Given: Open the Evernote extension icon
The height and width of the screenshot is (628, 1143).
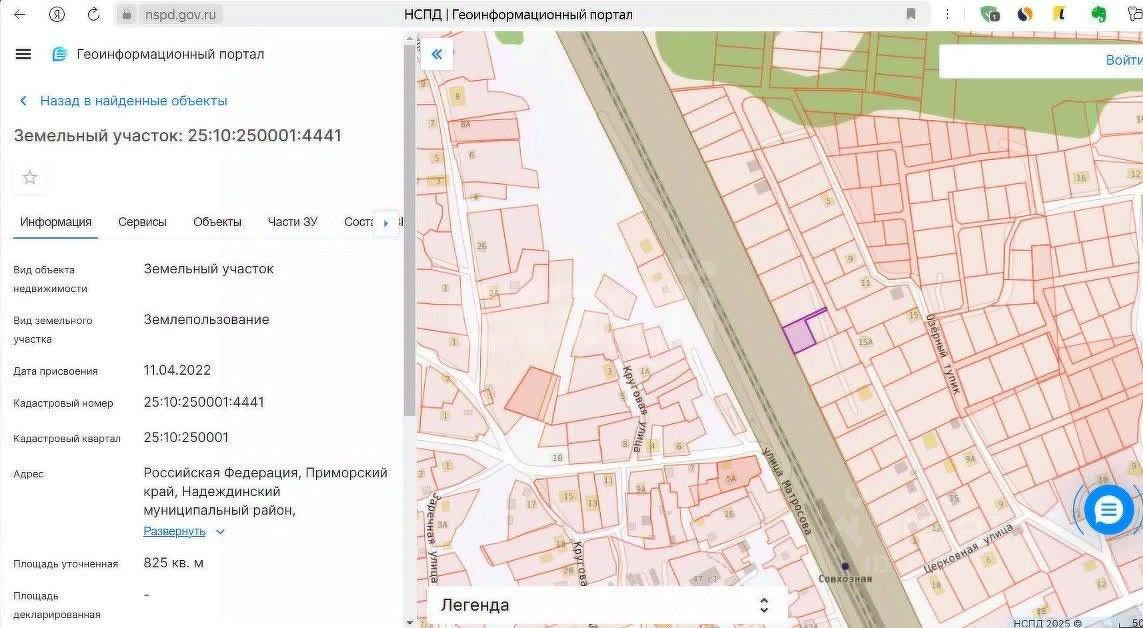Looking at the screenshot, I should pyautogui.click(x=1098, y=15).
